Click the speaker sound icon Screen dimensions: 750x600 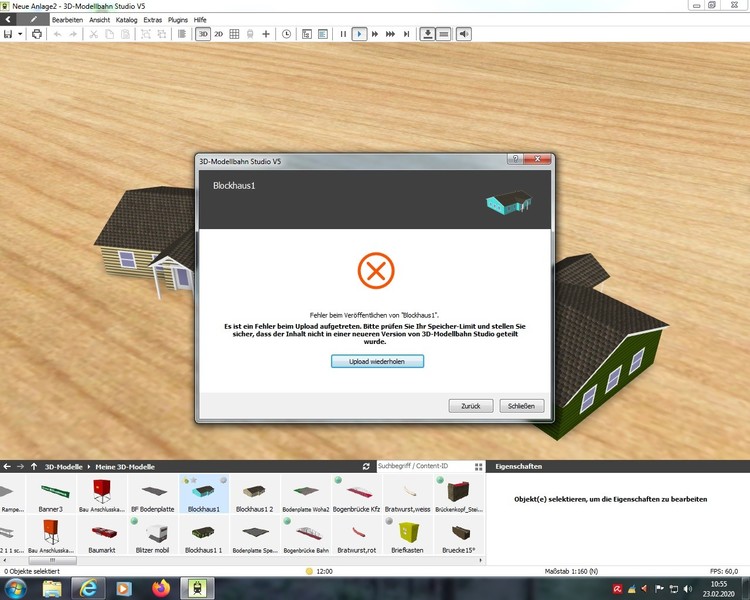[x=464, y=34]
